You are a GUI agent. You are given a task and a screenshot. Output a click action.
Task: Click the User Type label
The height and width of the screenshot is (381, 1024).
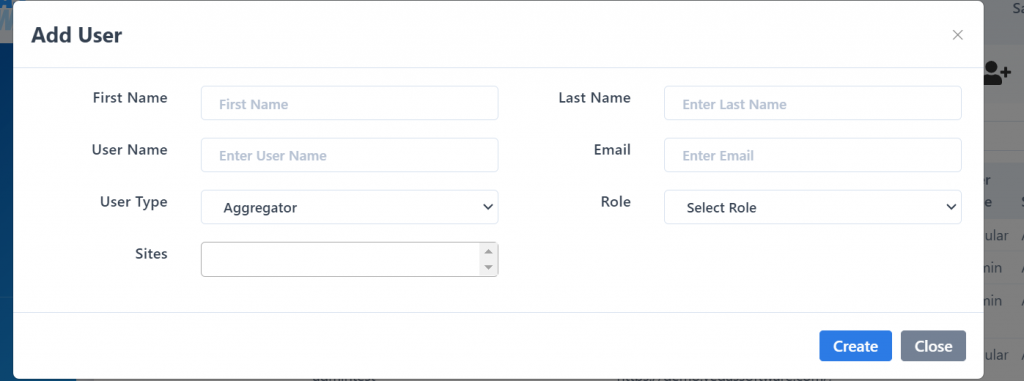(133, 202)
